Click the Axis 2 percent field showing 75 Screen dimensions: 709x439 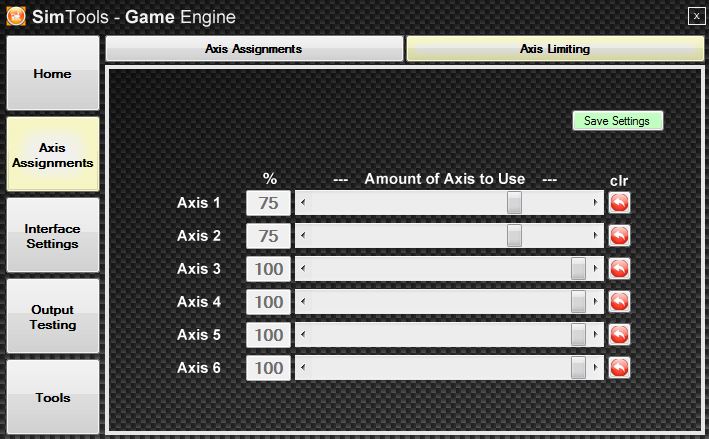(269, 236)
